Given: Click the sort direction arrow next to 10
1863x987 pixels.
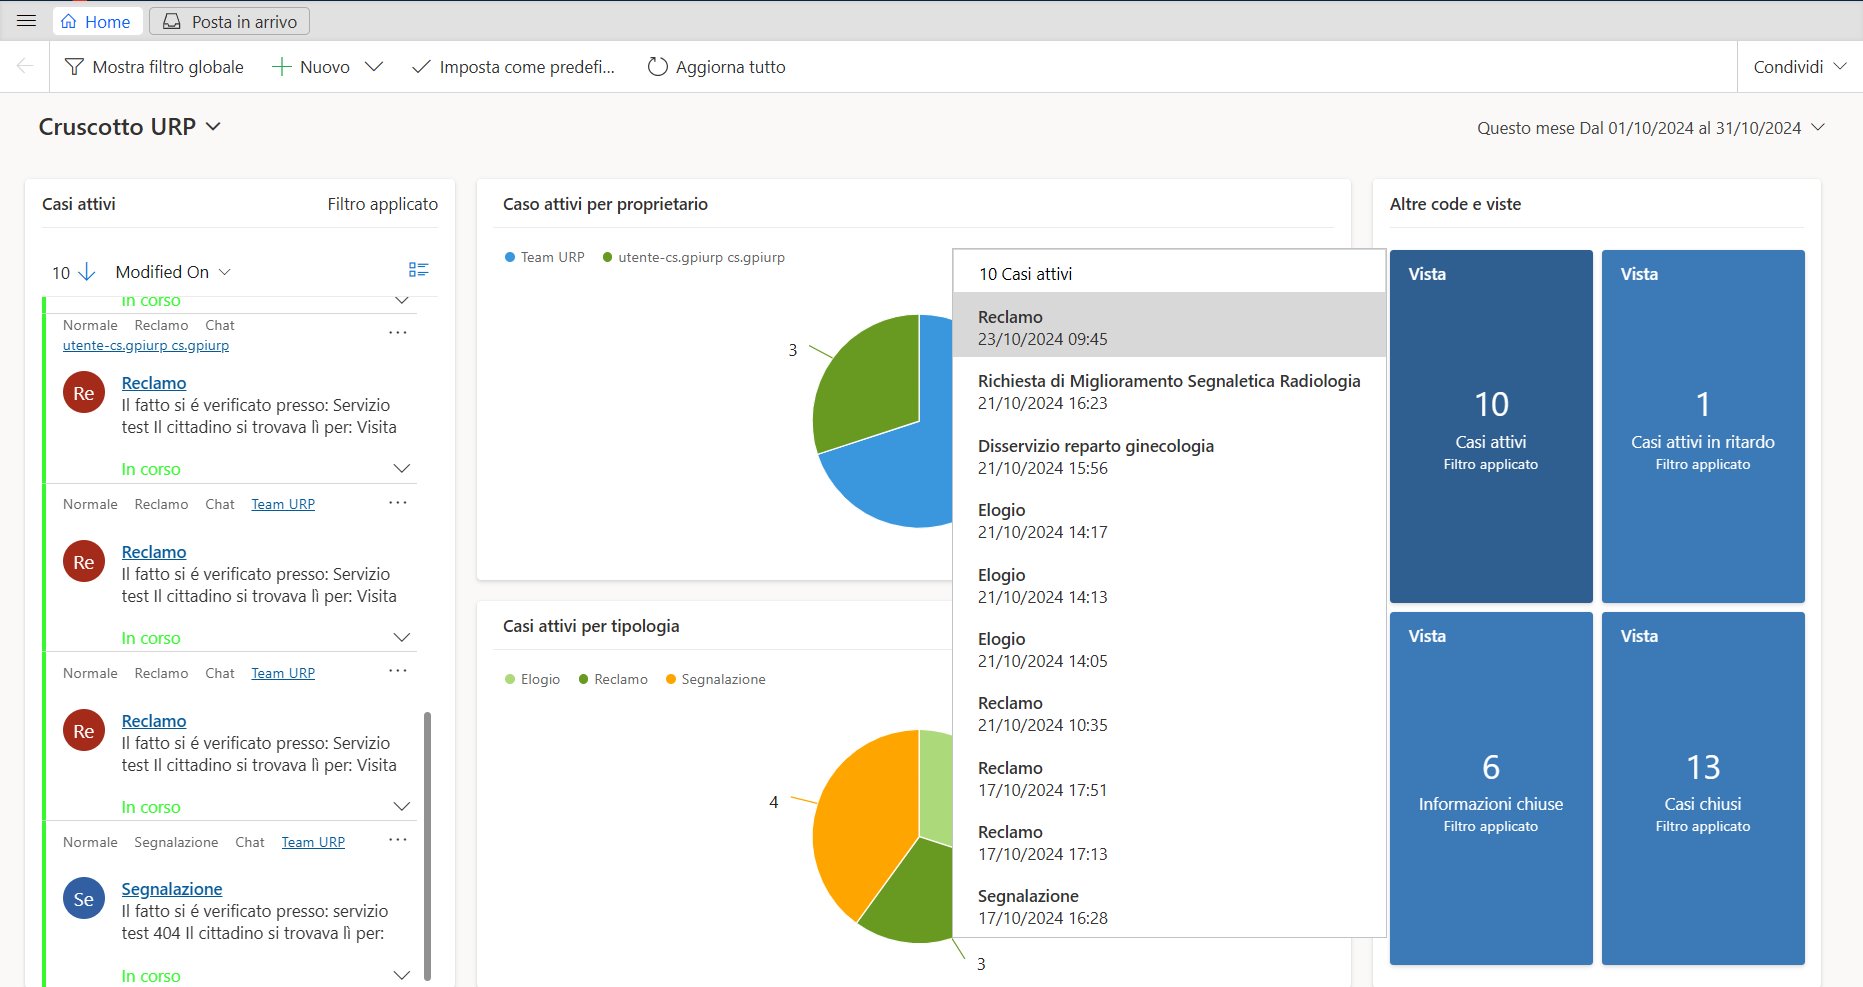Looking at the screenshot, I should tap(87, 272).
